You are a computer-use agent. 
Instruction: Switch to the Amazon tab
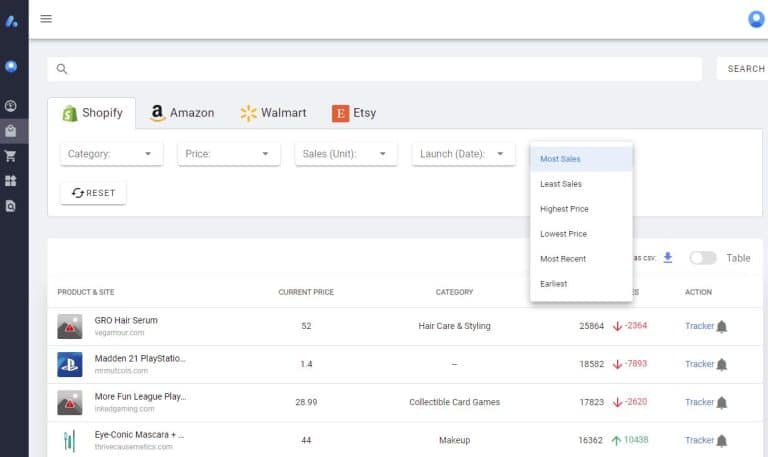click(182, 113)
